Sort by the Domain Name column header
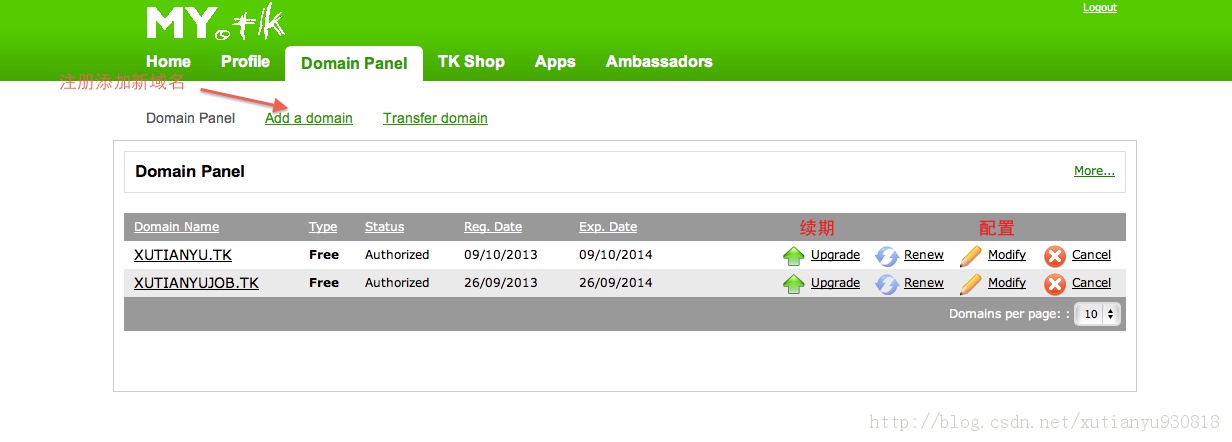Image resolution: width=1232 pixels, height=442 pixels. tap(176, 227)
